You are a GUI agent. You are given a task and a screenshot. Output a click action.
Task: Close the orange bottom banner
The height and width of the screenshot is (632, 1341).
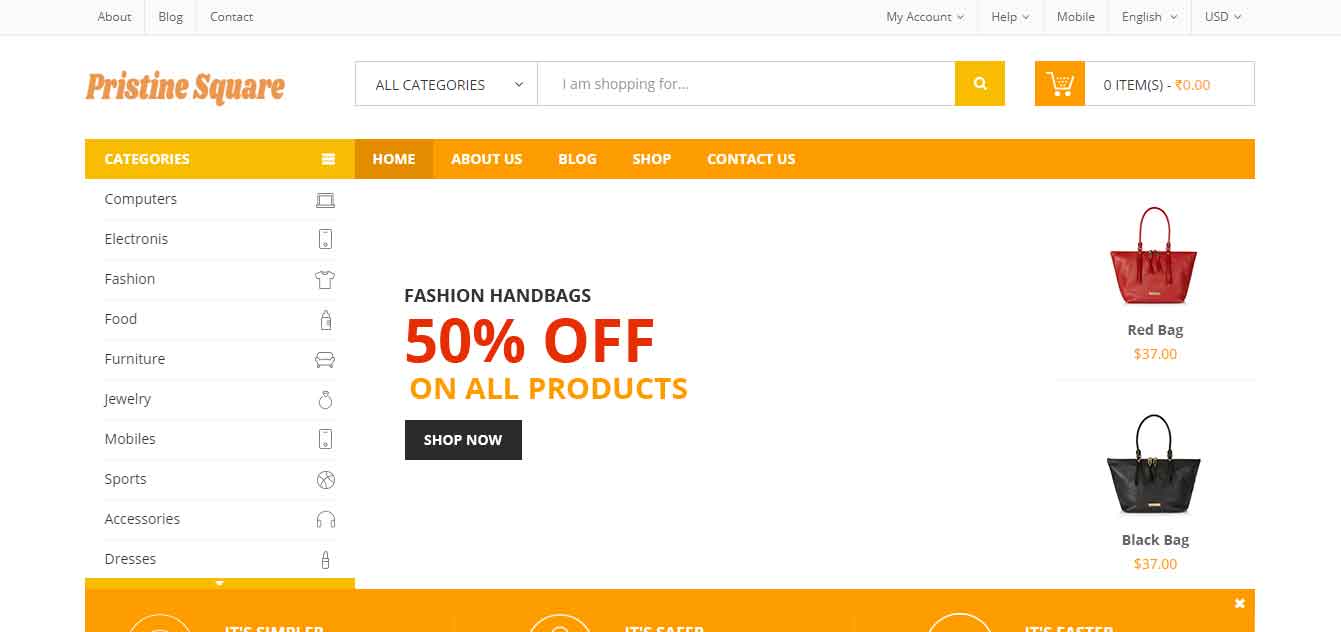[1240, 603]
